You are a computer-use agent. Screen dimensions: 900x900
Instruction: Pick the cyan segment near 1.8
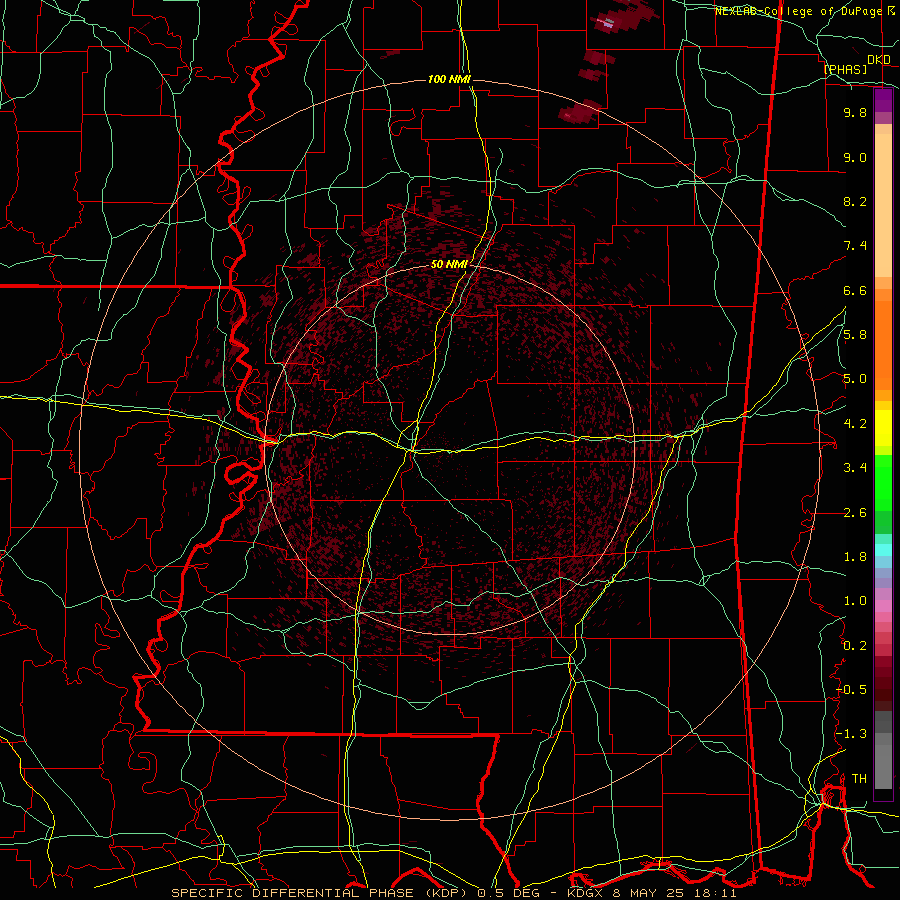pos(883,550)
